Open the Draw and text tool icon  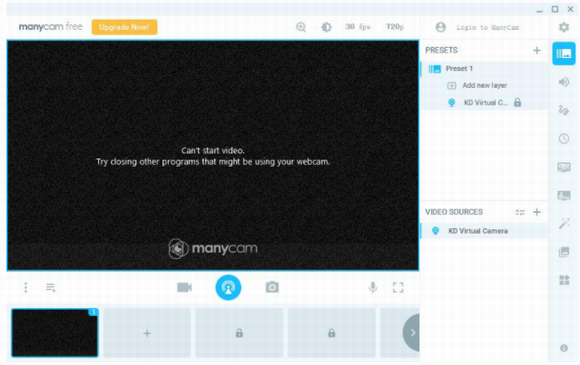coord(563,110)
